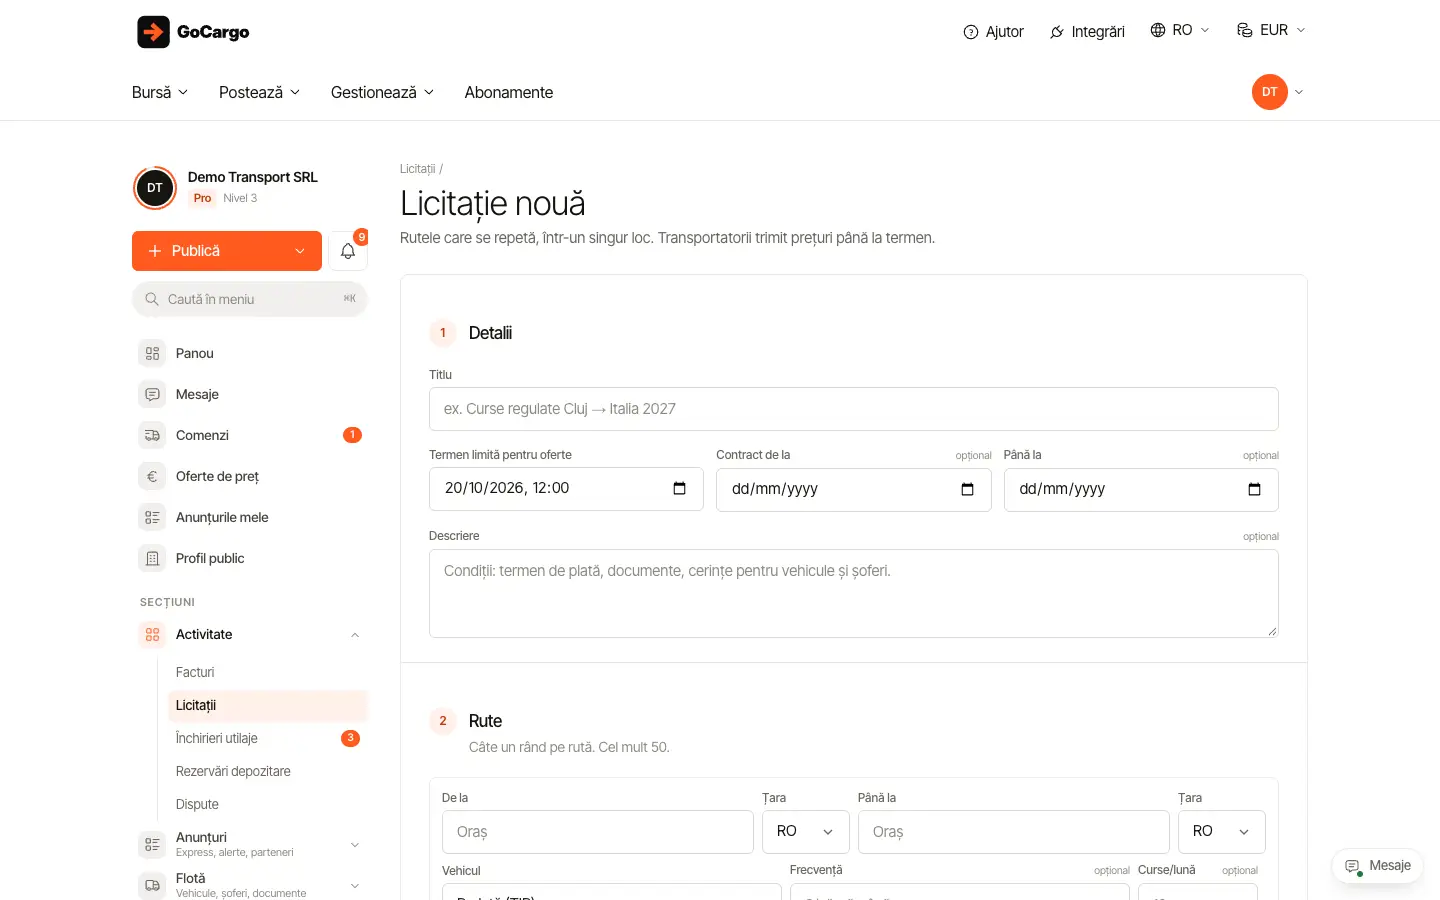
Task: Open the destination Țara RO dropdown
Action: [1222, 832]
